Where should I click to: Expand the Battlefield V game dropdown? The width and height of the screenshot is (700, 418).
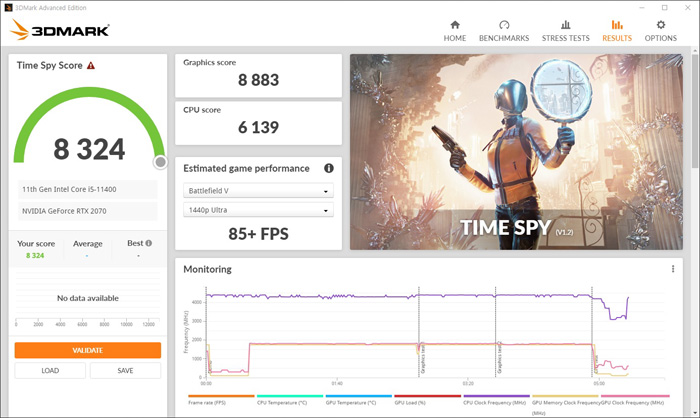[258, 191]
